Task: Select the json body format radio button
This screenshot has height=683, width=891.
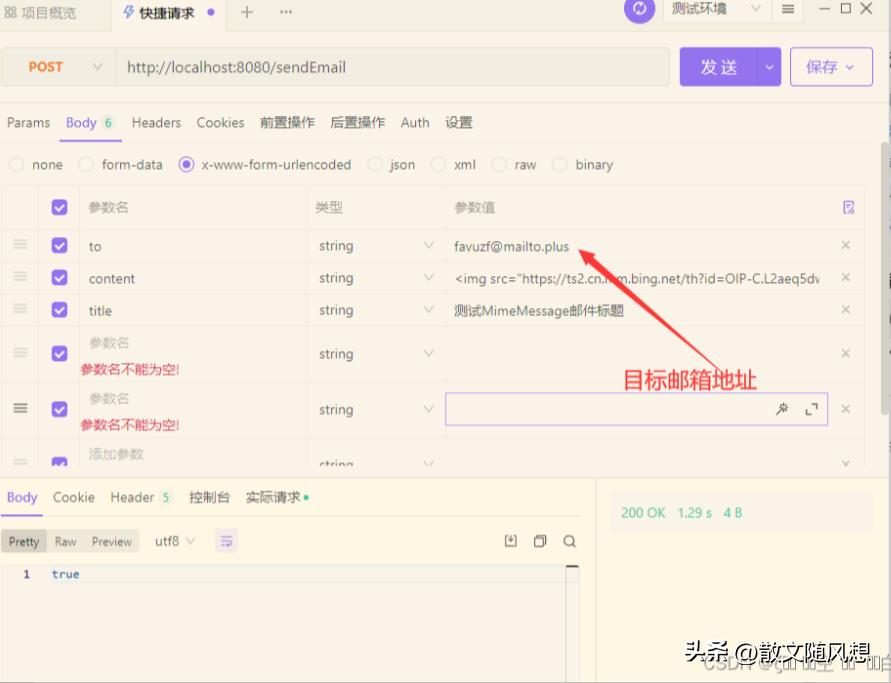Action: tap(377, 164)
